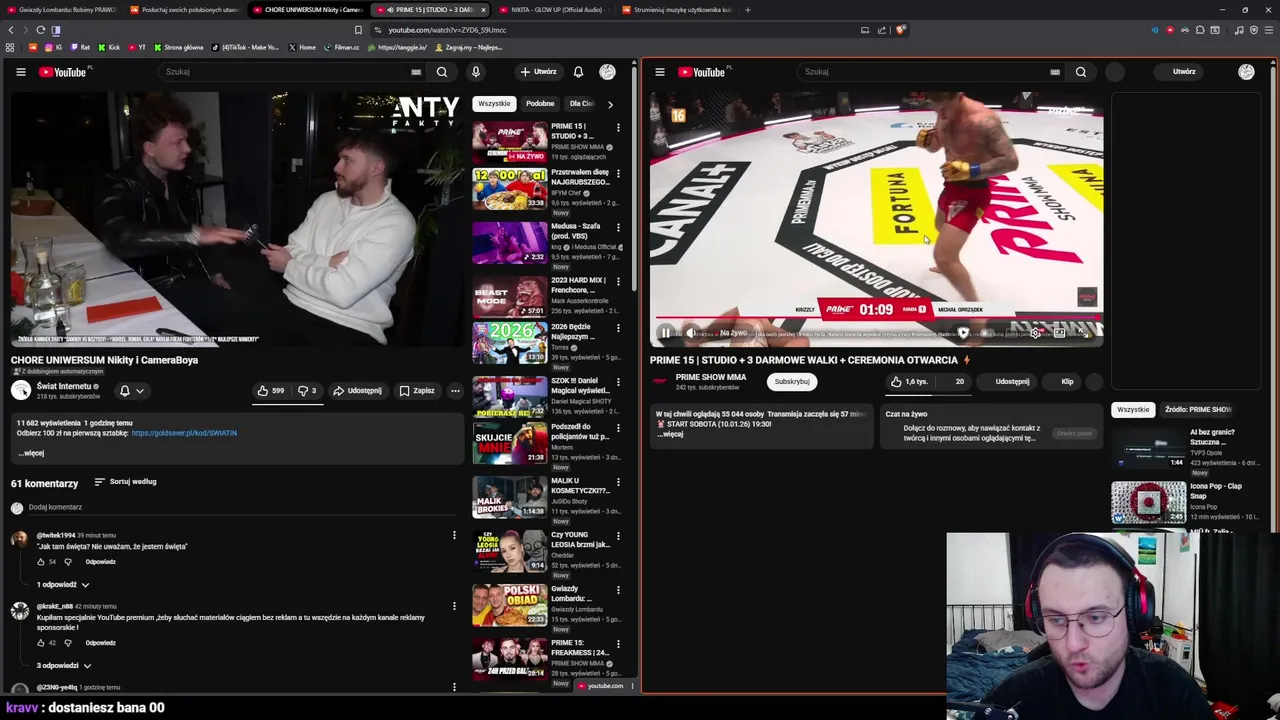Image resolution: width=1280 pixels, height=720 pixels.
Task: Open options for Medusa - Szafa suggested video
Action: tap(618, 227)
